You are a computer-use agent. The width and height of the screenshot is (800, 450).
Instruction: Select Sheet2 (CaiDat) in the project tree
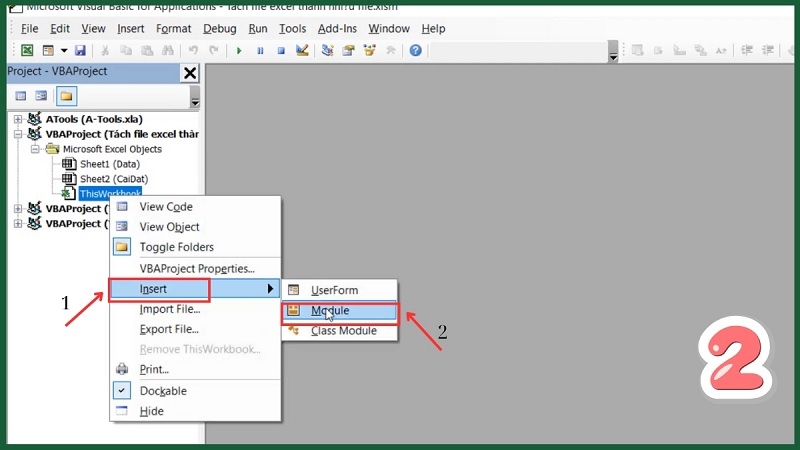click(x=114, y=179)
